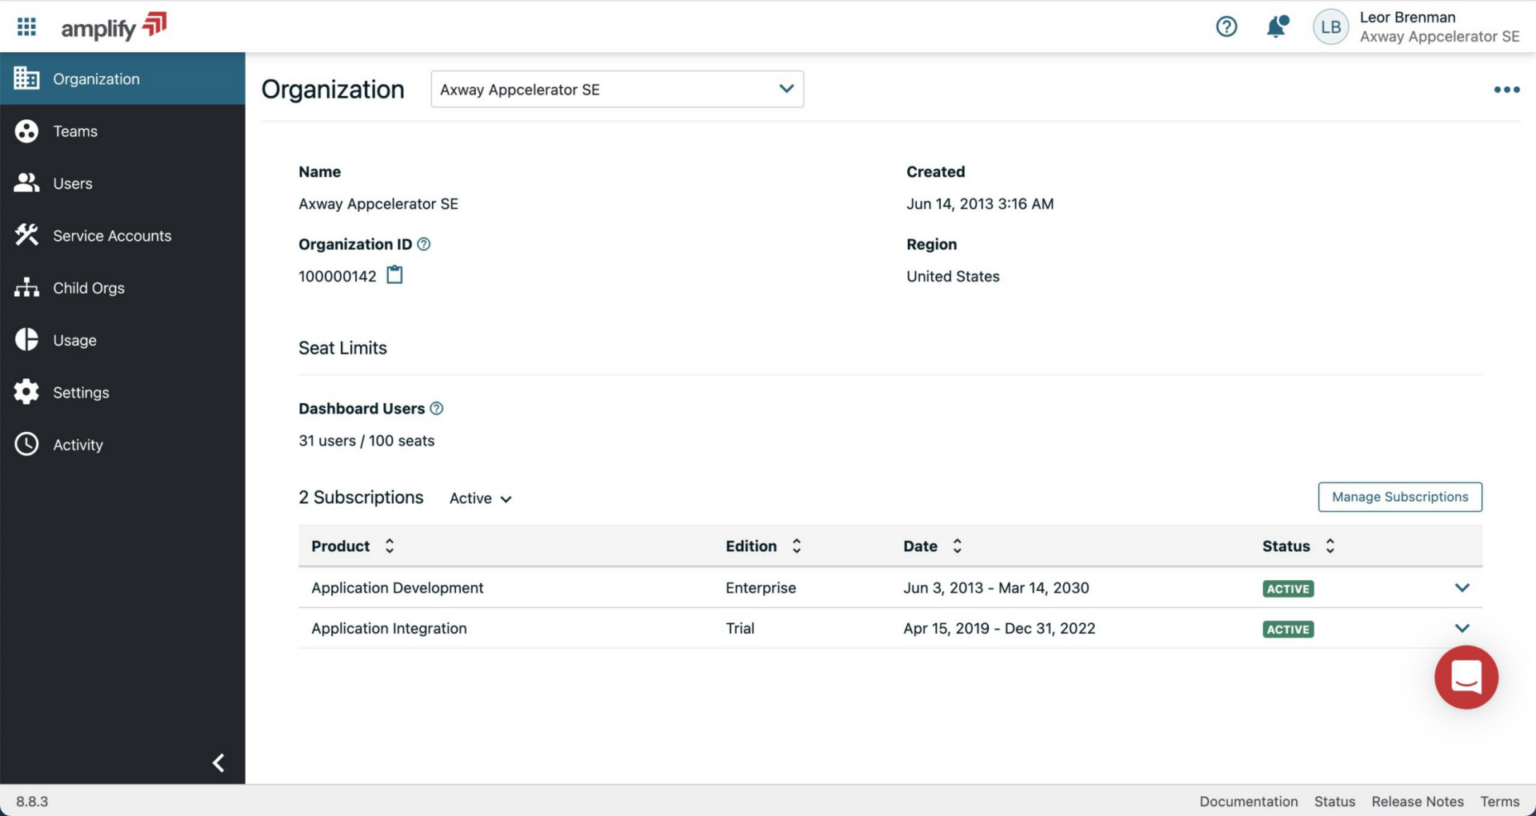The image size is (1536, 816).
Task: Collapse the sidebar with the arrow icon
Action: (218, 763)
